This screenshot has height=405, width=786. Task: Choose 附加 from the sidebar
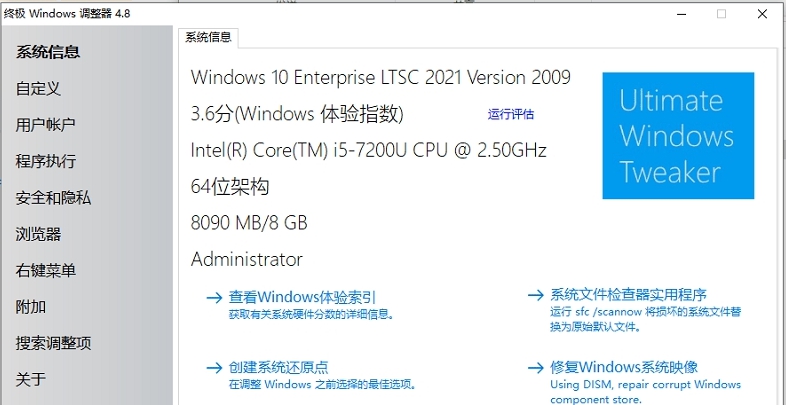click(x=31, y=307)
